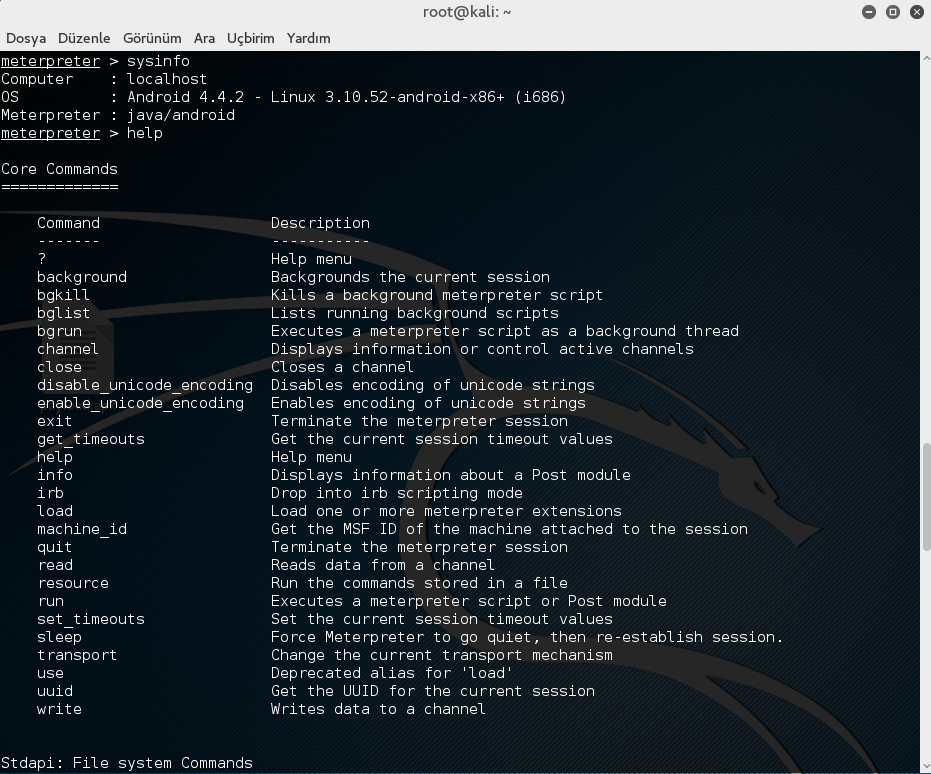The image size is (931, 774).
Task: Open the Ara menu
Action: (x=204, y=38)
